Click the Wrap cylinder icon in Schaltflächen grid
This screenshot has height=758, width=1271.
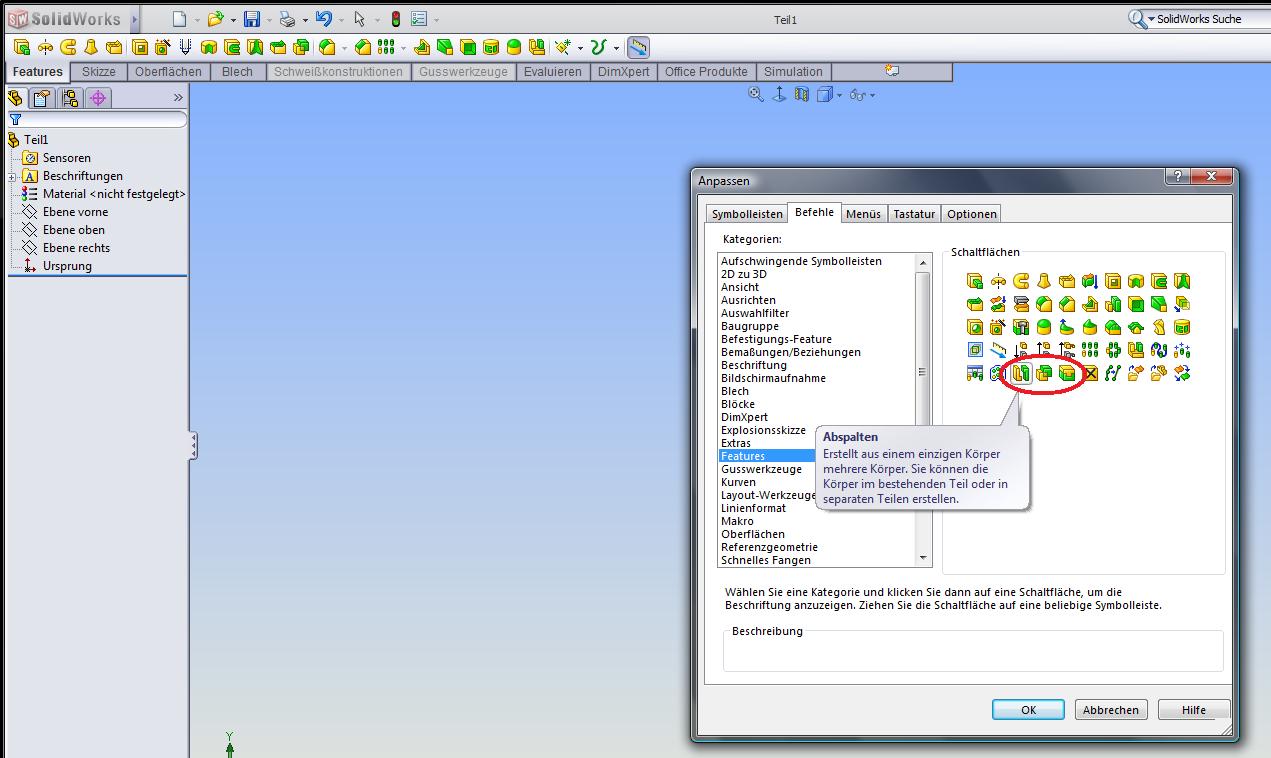pyautogui.click(x=1182, y=327)
